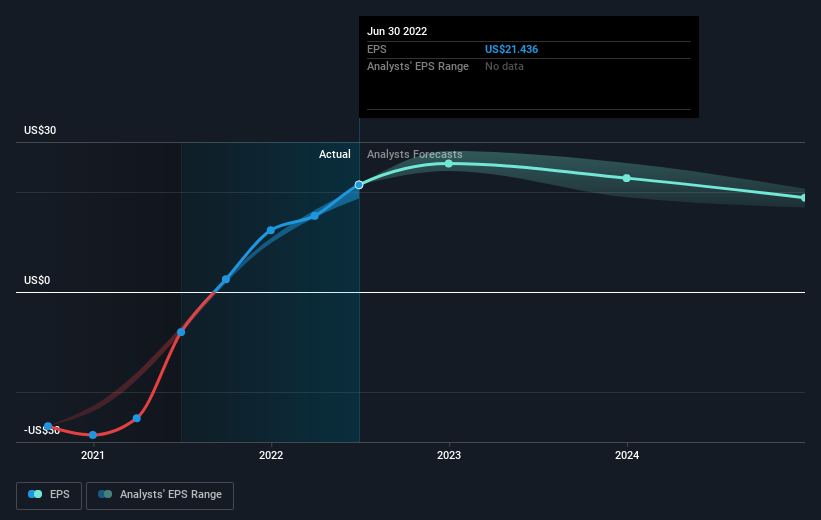Click the data point crossing above US$0

[226, 280]
